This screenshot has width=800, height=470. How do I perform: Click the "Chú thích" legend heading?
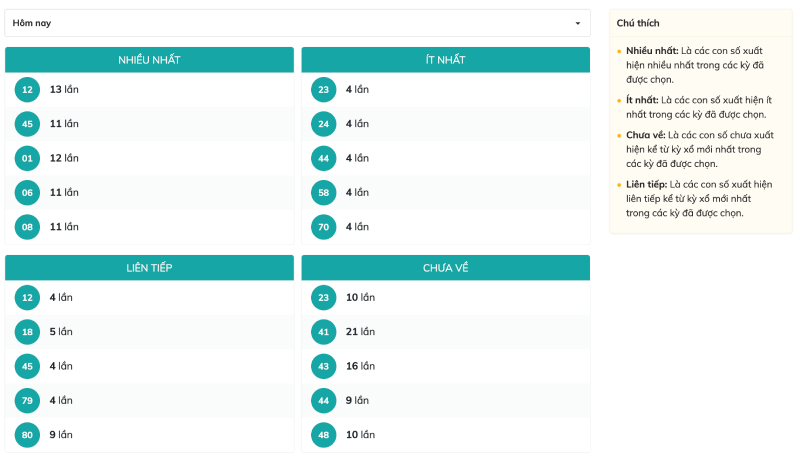(638, 23)
